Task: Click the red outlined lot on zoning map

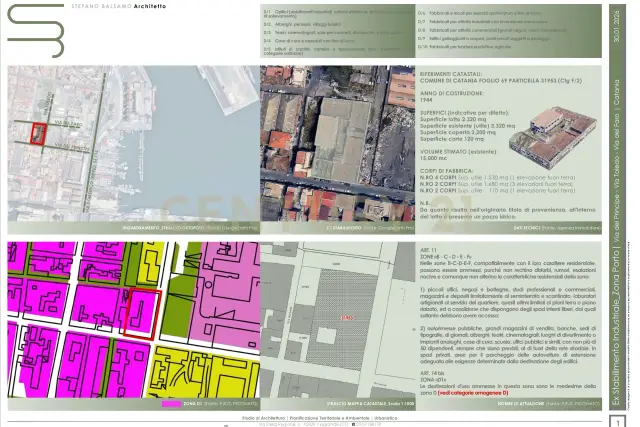Action: point(142,314)
